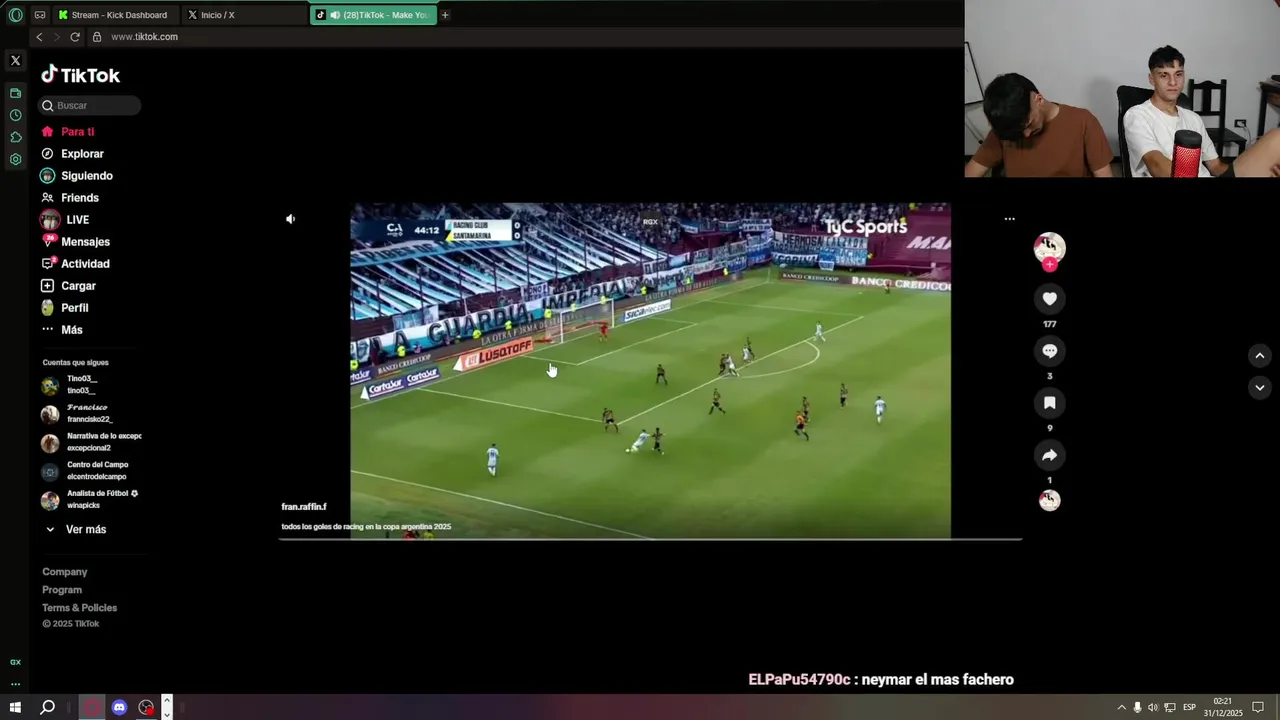Bookmark the video
1280x720 pixels.
tap(1049, 403)
